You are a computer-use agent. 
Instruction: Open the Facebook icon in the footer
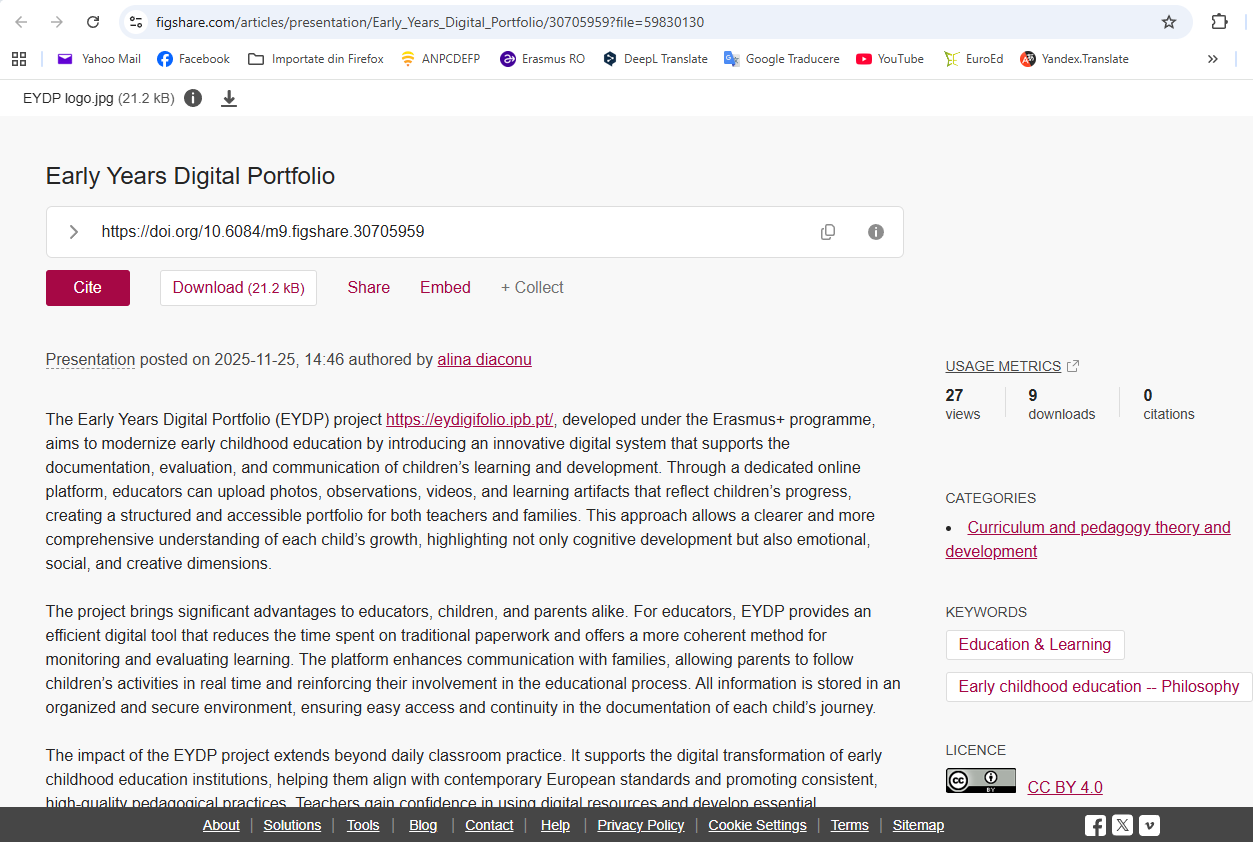[x=1096, y=825]
